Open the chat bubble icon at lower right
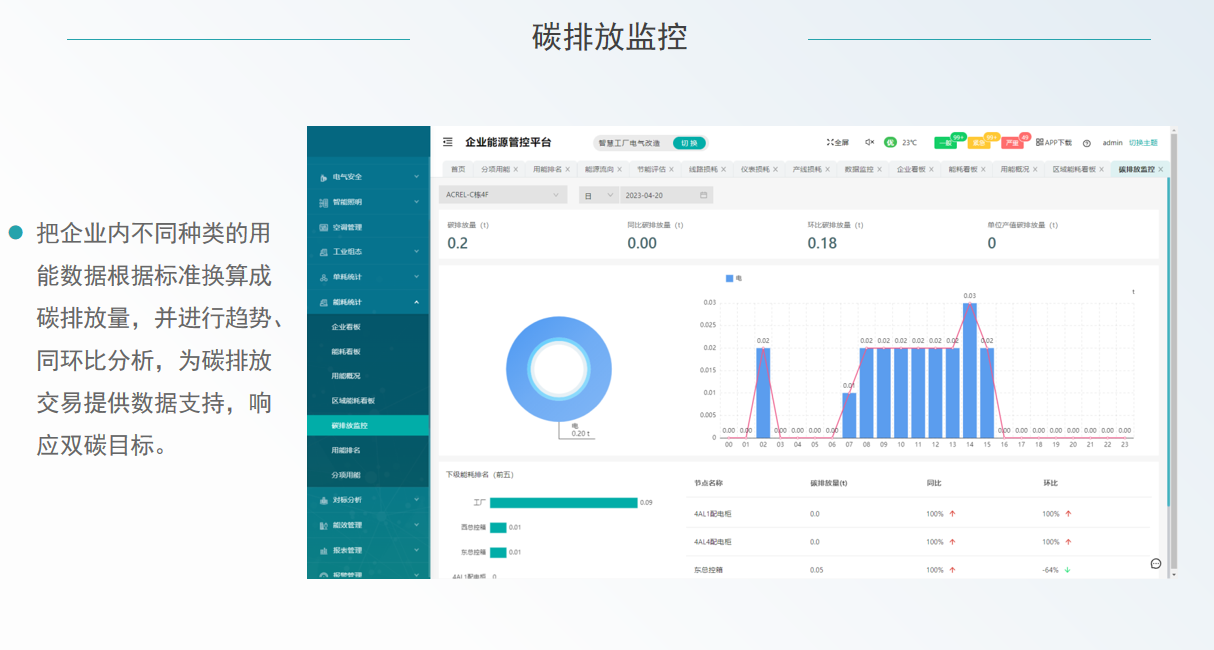 (x=1156, y=564)
